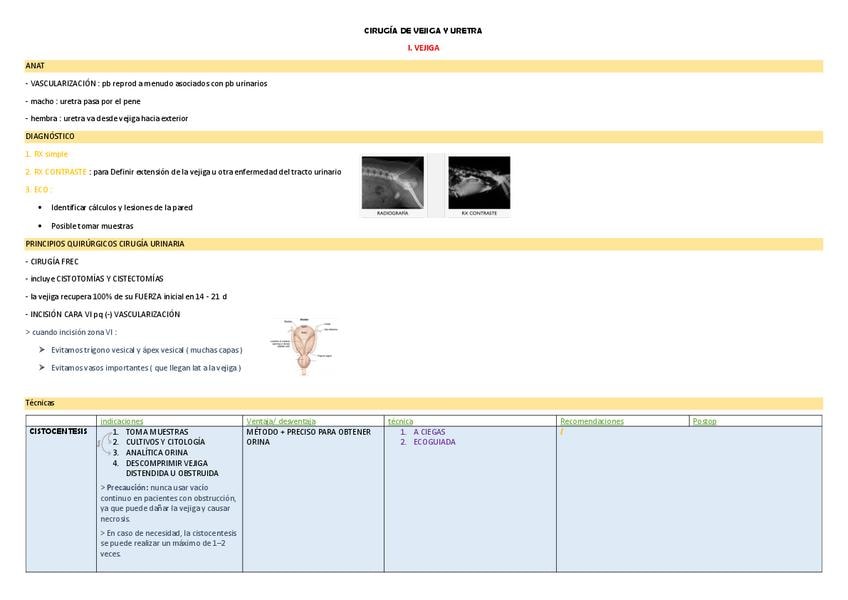Image resolution: width=848 pixels, height=600 pixels.
Task: Click the red 'I. VEJIGA' subtitle
Action: click(423, 48)
